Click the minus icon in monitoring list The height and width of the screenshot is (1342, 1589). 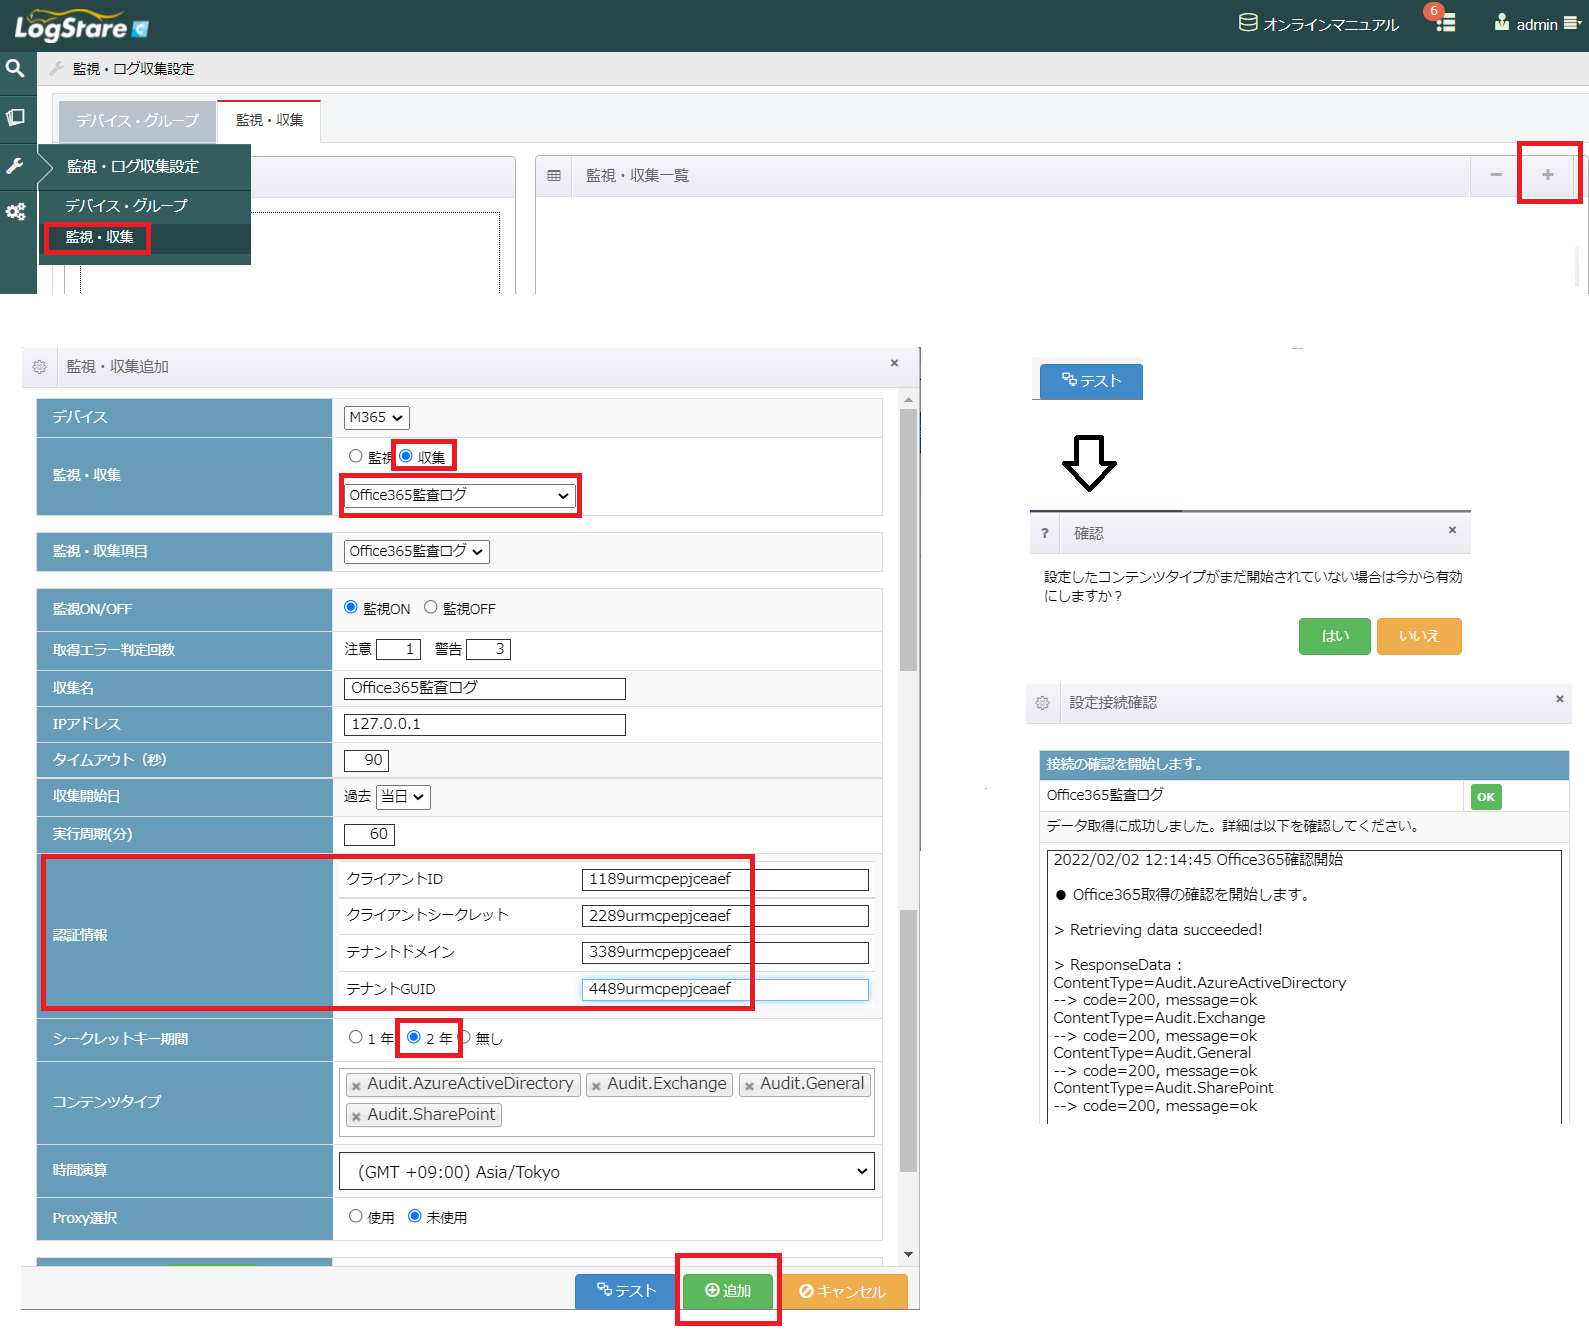pyautogui.click(x=1495, y=175)
